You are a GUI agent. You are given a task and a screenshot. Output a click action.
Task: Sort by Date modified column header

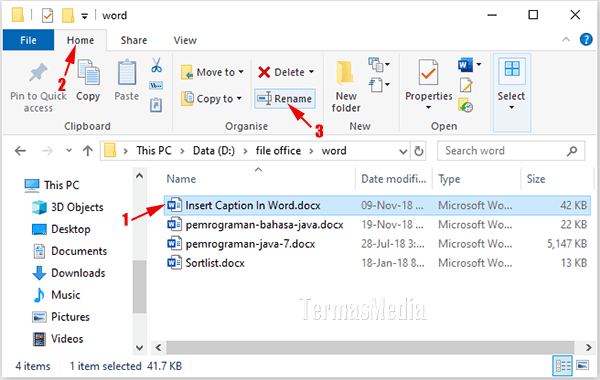393,179
